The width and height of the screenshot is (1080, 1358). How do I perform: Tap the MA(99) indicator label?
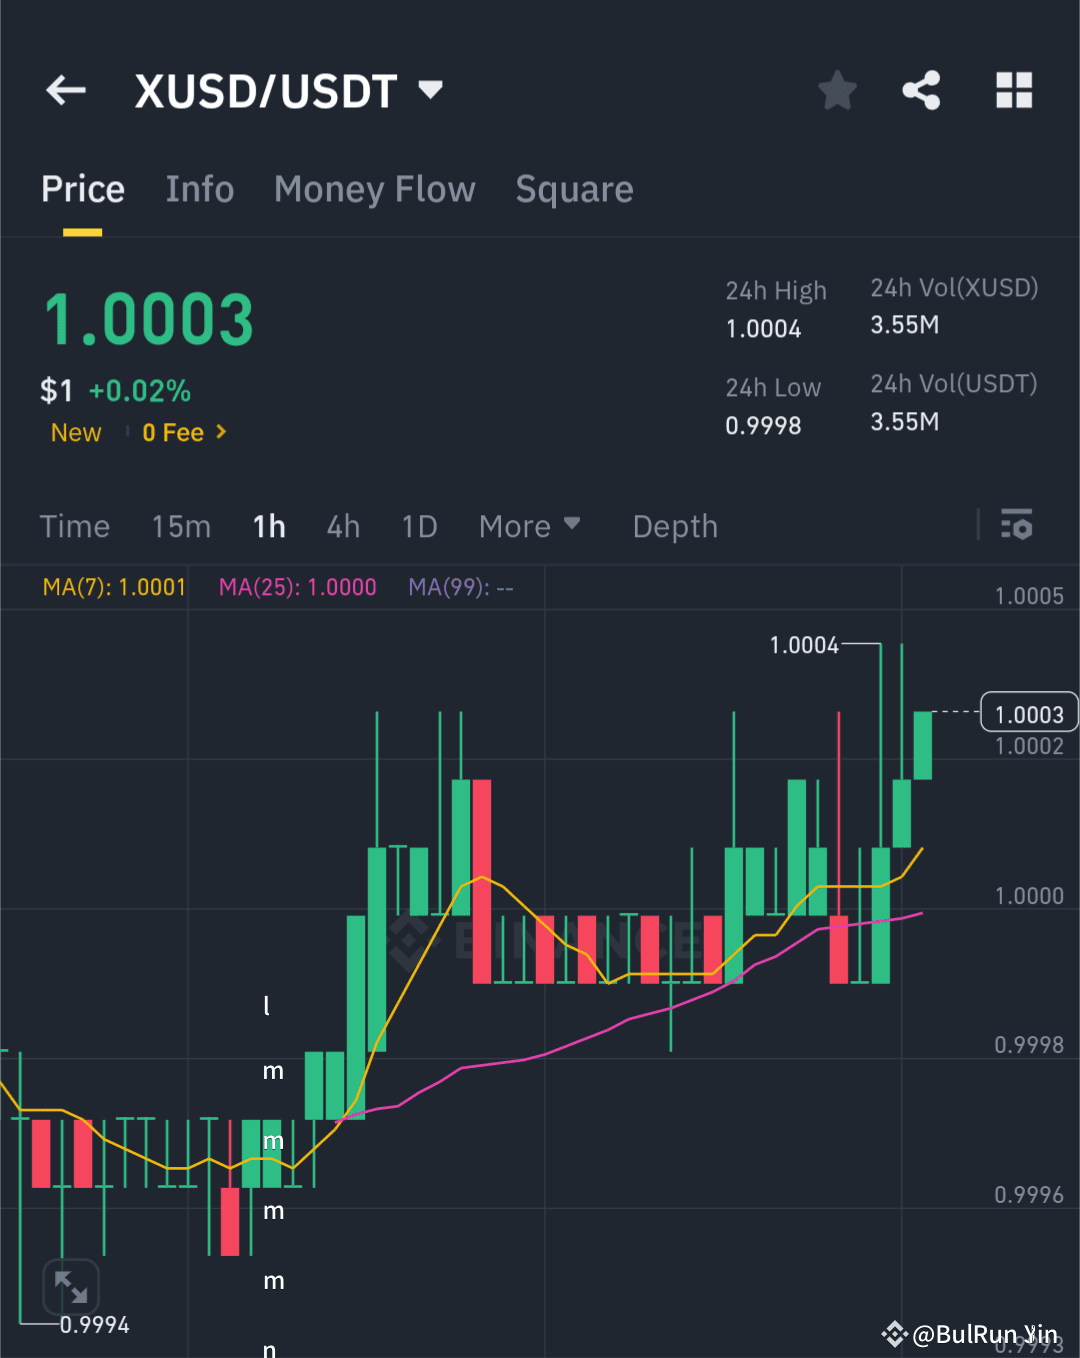coord(460,587)
